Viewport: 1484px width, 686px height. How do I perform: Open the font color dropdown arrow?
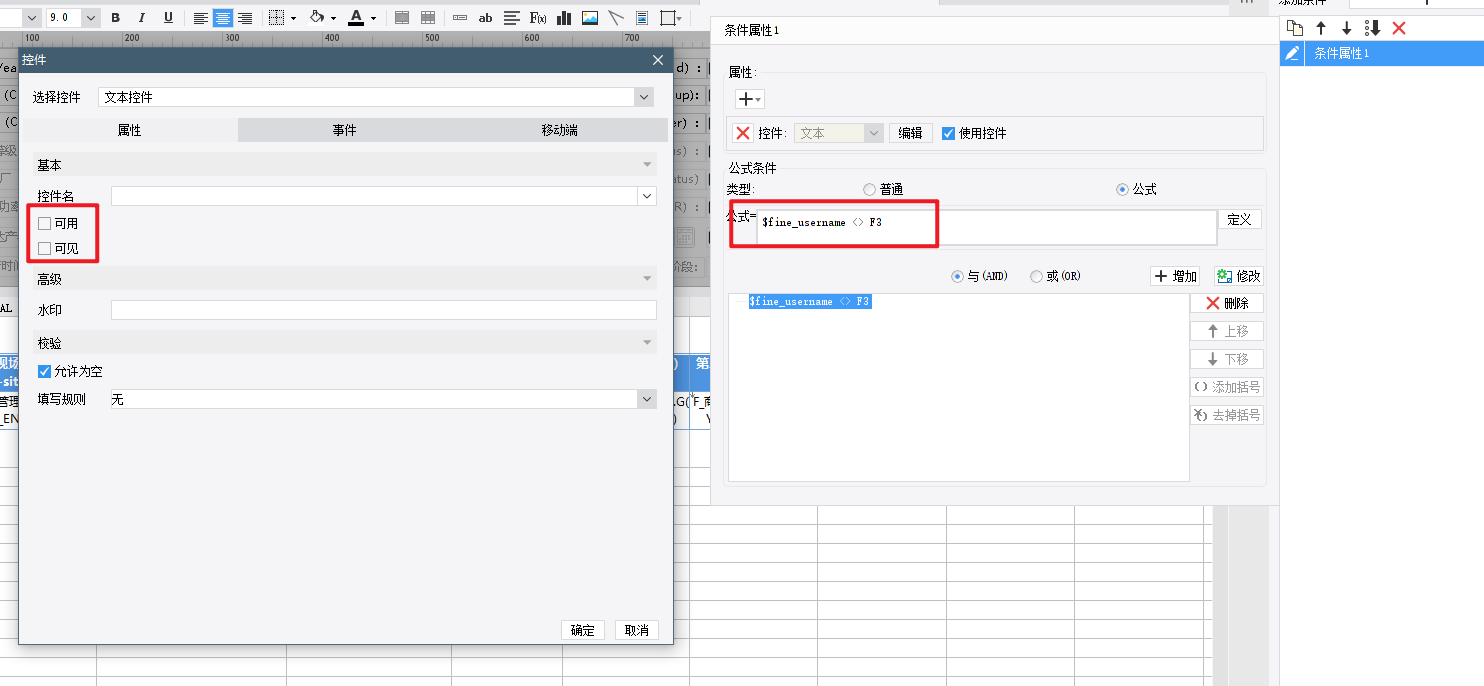[x=373, y=18]
